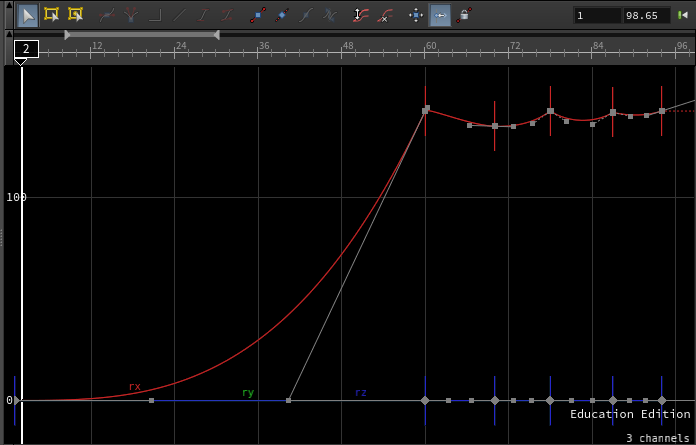696x445 pixels.
Task: Click the left handle of the range slider
Action: [67, 35]
